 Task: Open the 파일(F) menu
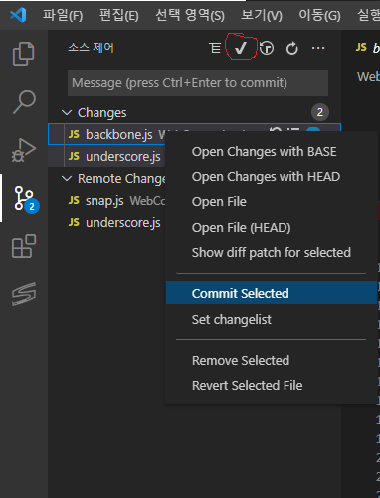pos(63,15)
